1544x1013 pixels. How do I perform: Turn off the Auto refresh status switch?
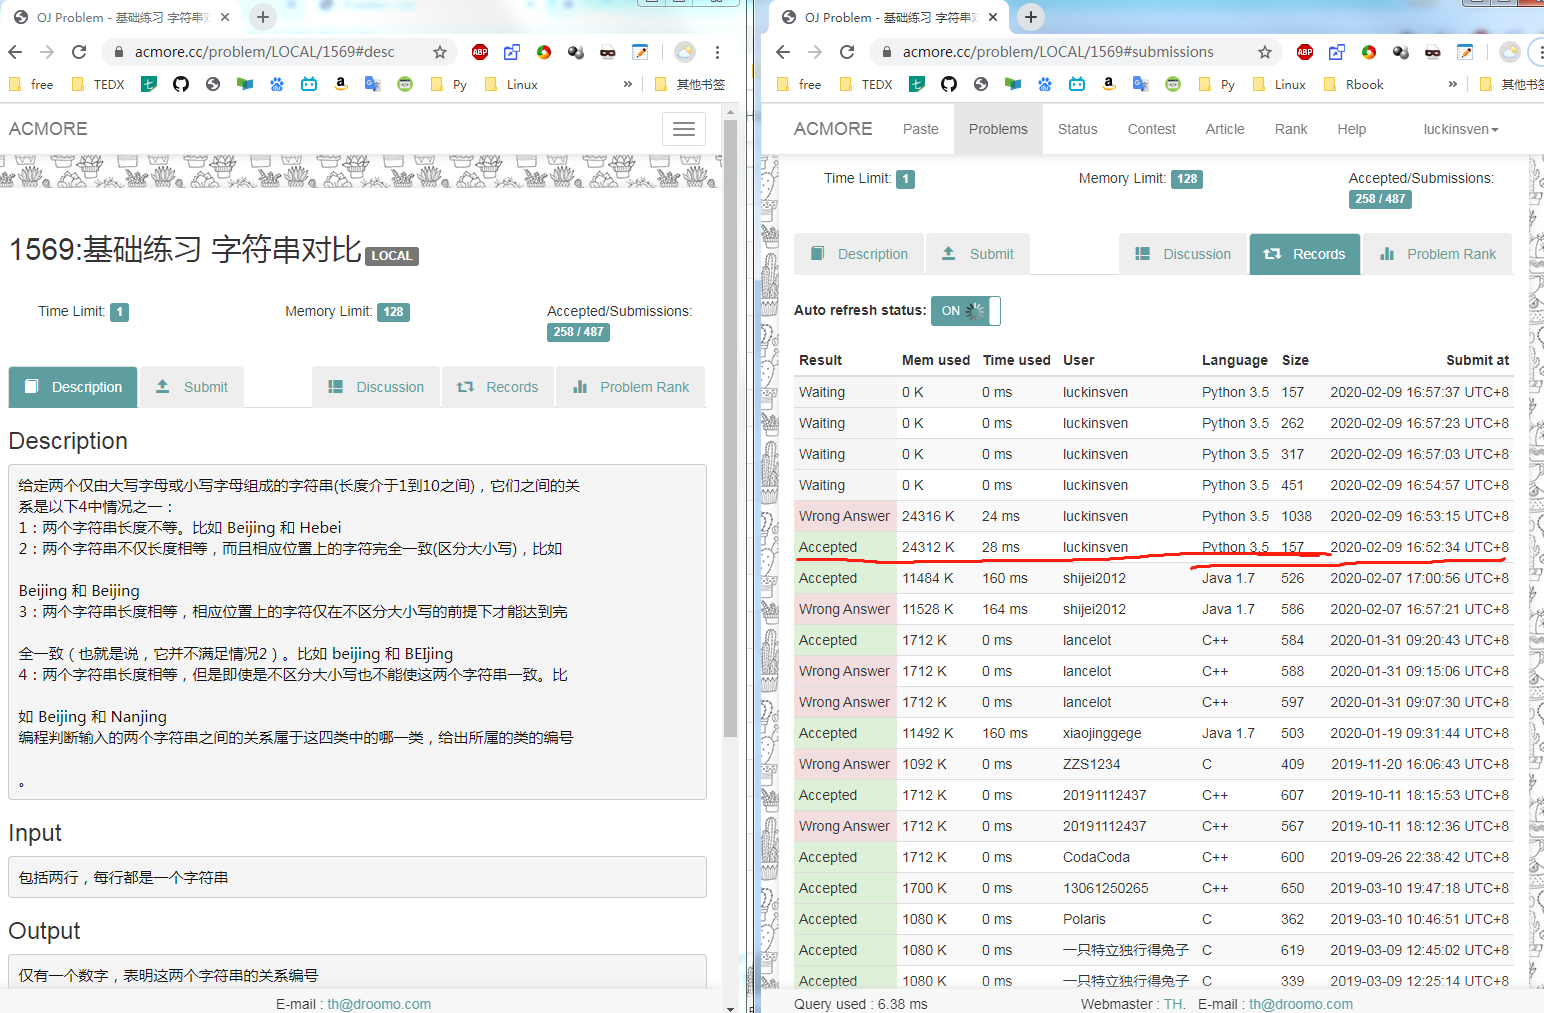pos(965,311)
